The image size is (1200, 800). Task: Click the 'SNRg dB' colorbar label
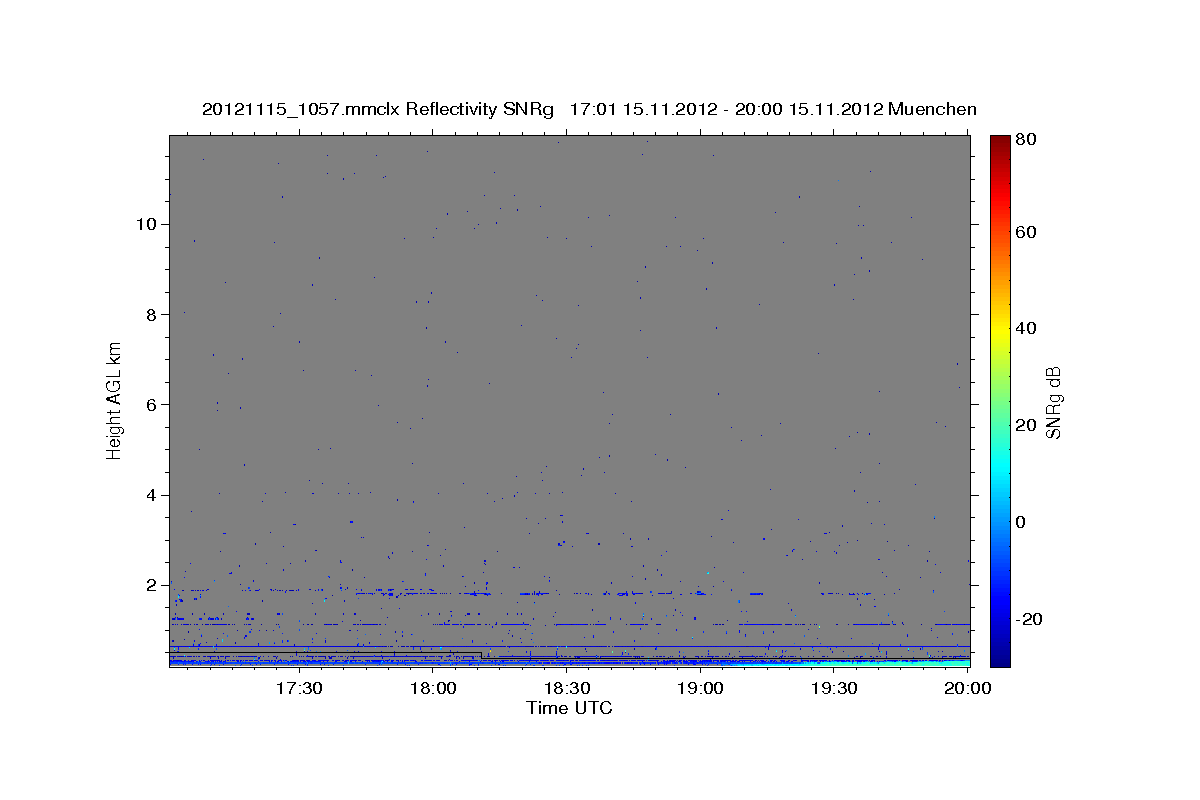click(x=1053, y=402)
